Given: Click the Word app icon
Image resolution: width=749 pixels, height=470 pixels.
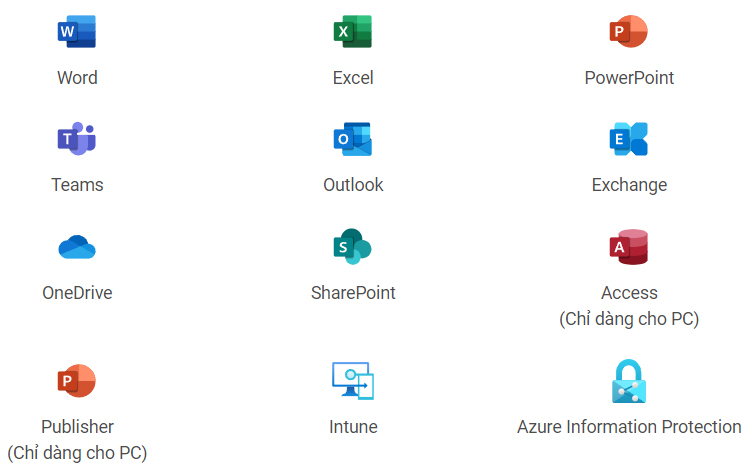Looking at the screenshot, I should (77, 32).
